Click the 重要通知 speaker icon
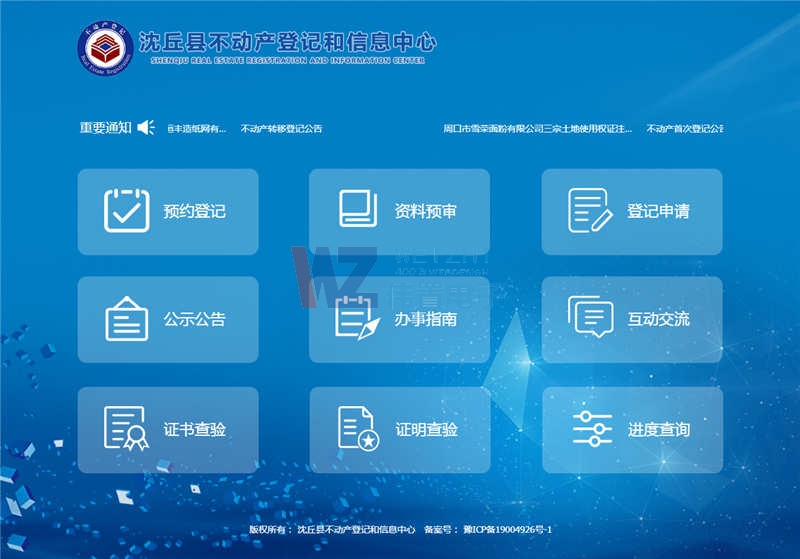800x559 pixels. coord(146,128)
